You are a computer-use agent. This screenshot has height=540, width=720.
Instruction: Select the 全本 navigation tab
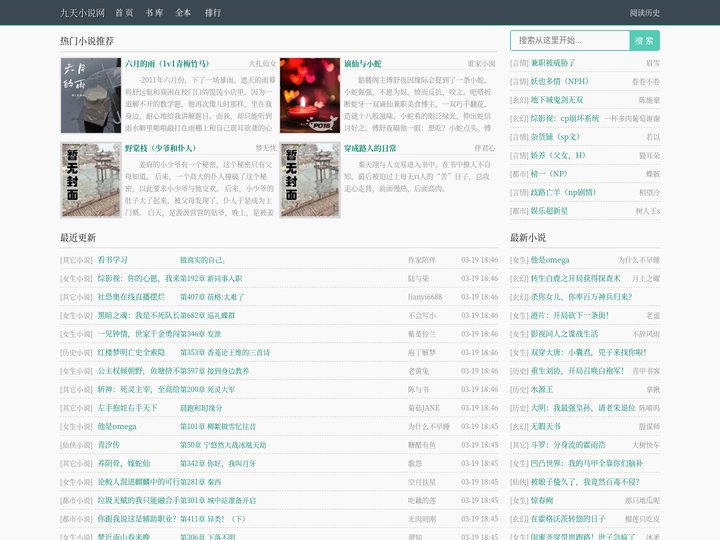click(183, 13)
